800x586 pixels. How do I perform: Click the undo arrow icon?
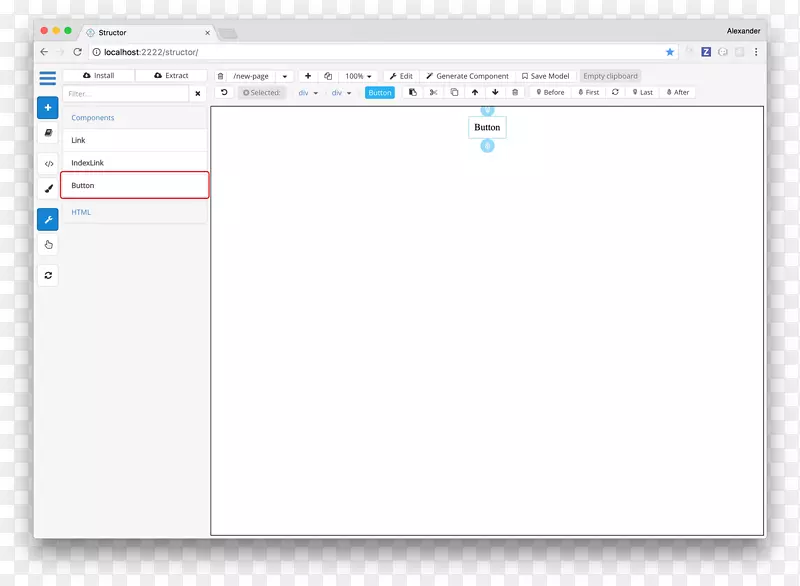(225, 92)
